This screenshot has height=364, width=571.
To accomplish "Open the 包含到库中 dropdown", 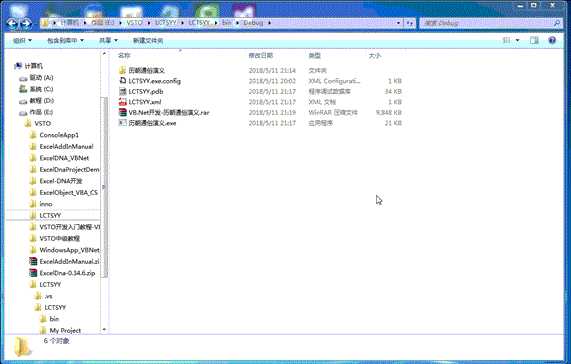I will (x=65, y=40).
